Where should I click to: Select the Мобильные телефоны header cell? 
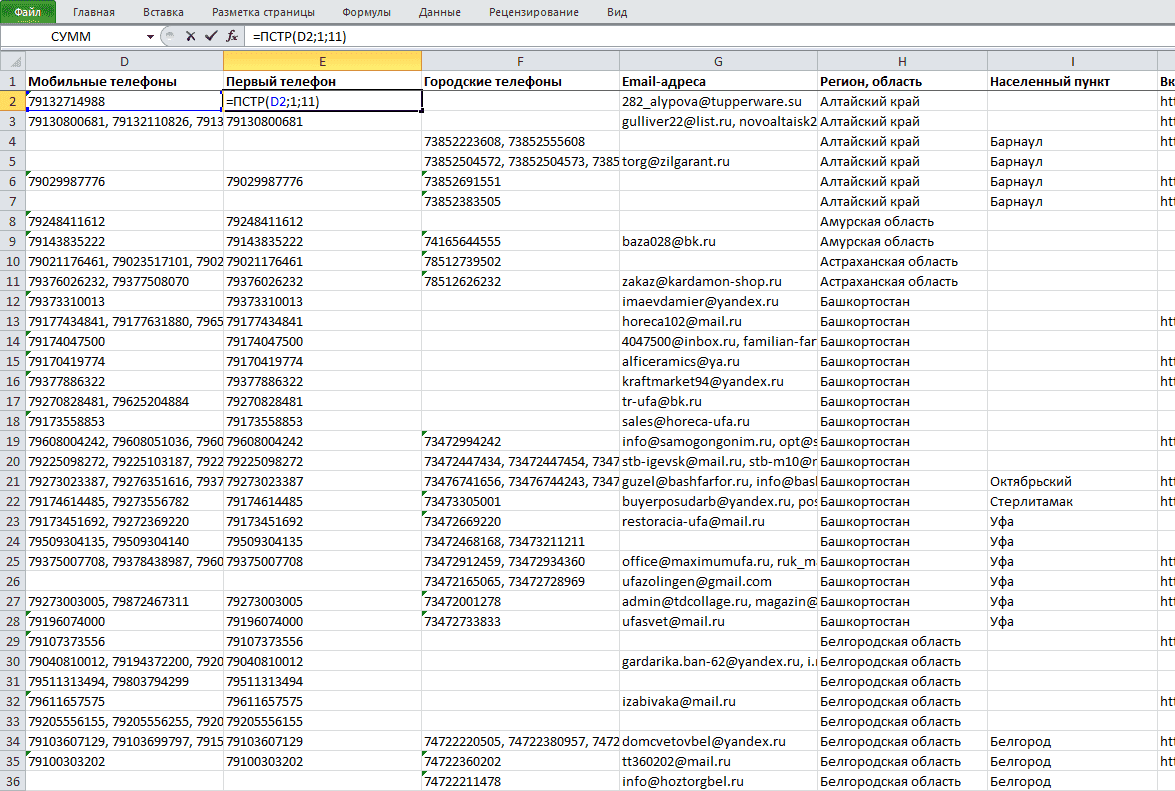pyautogui.click(x=124, y=82)
